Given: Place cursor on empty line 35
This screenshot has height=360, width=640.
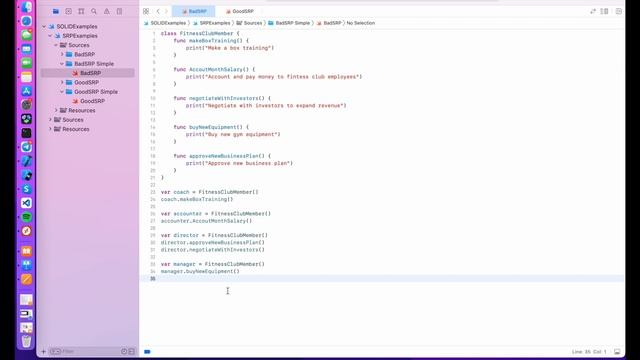Looking at the screenshot, I should click(x=382, y=279).
